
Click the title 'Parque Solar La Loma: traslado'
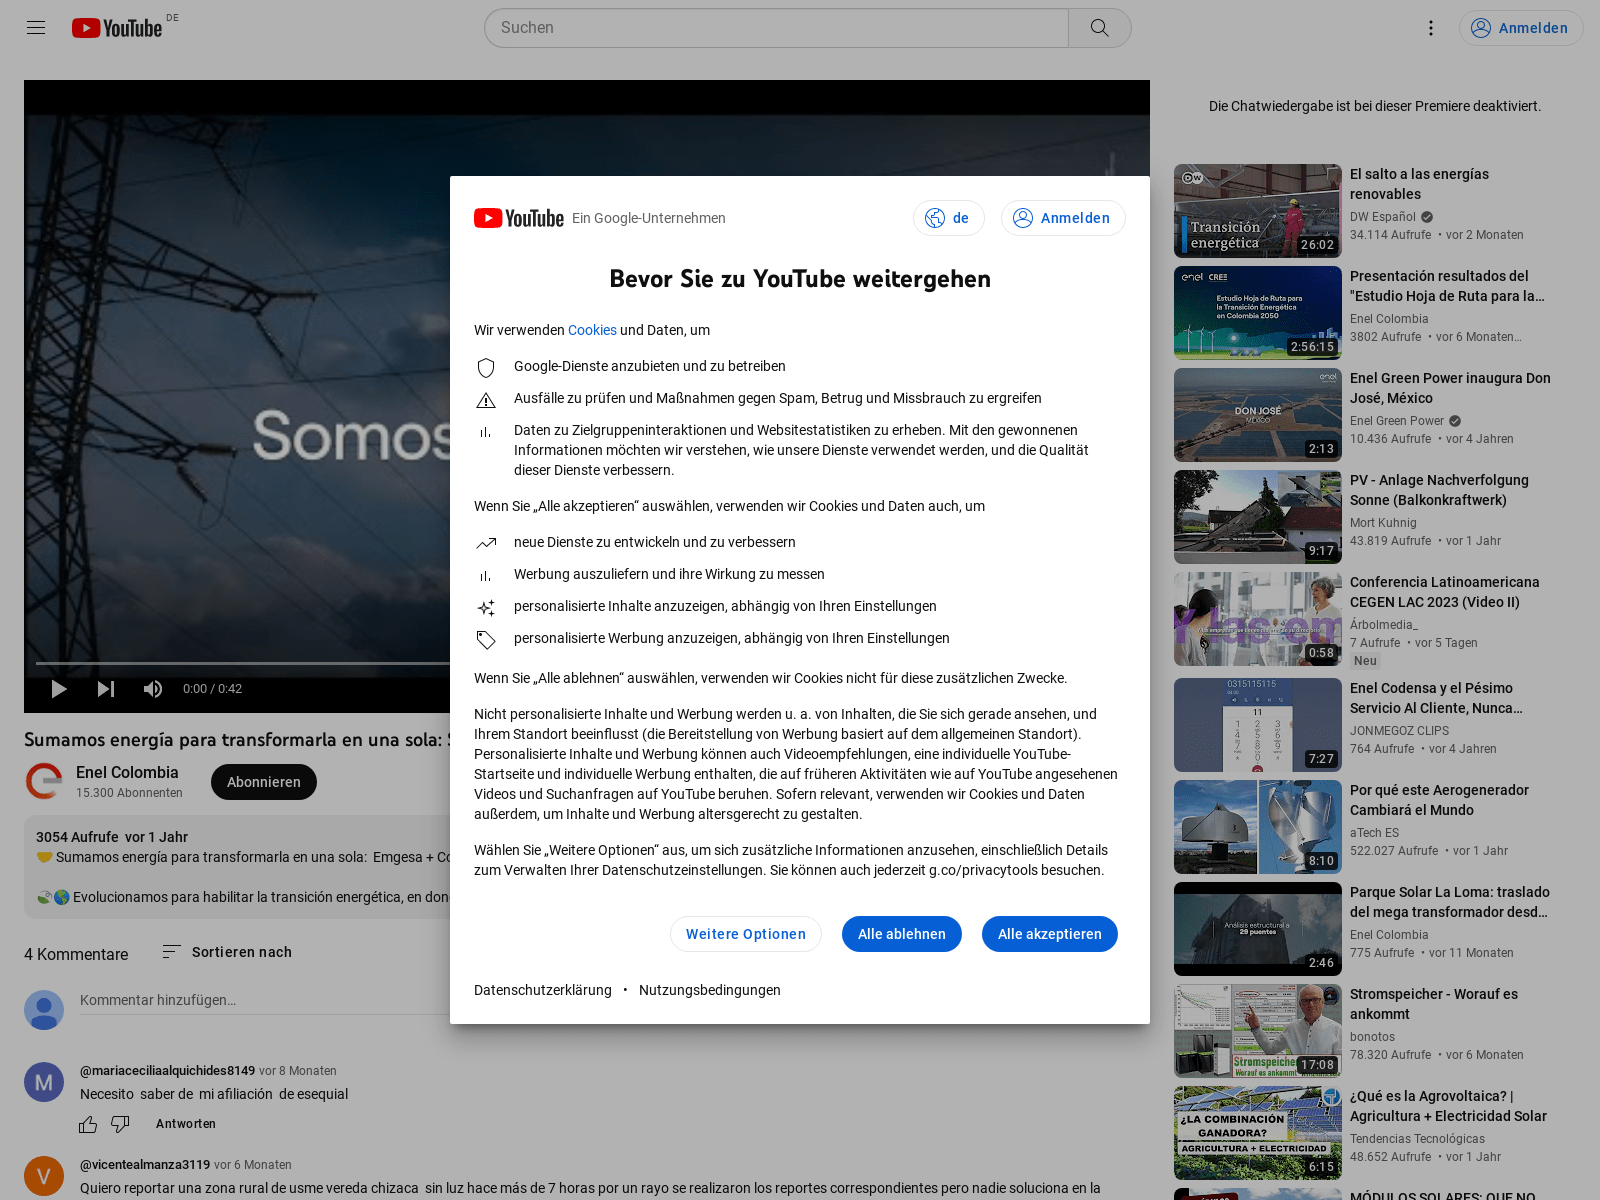tap(1450, 902)
